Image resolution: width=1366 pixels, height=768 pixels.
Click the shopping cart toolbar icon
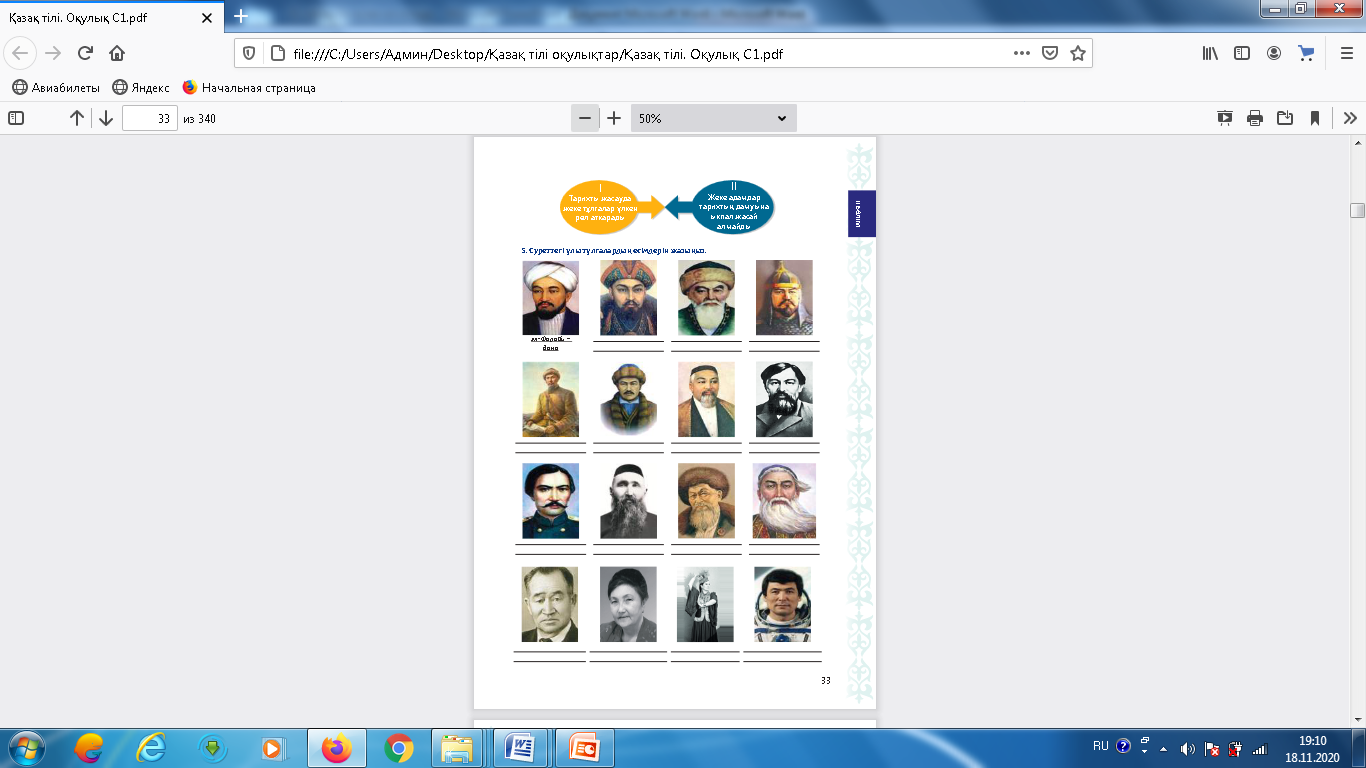(1306, 53)
